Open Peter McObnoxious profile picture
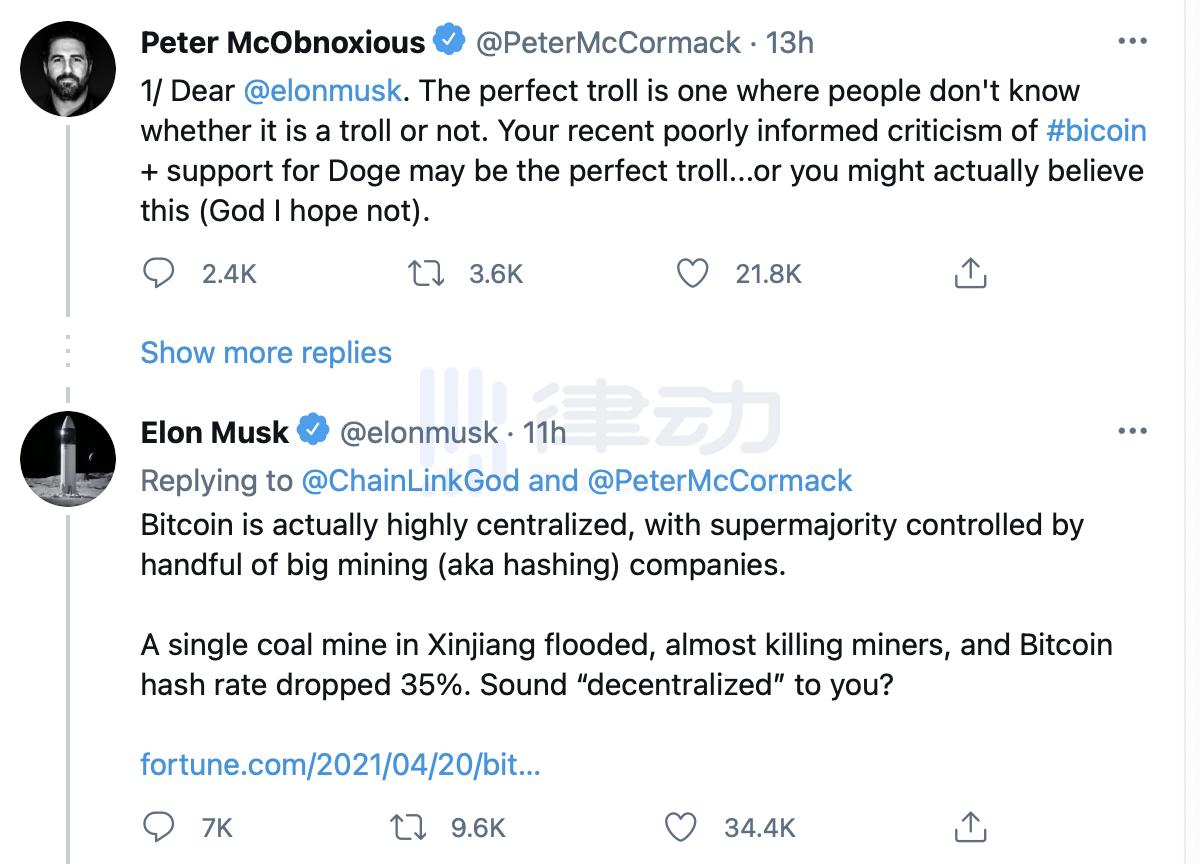 pyautogui.click(x=66, y=68)
